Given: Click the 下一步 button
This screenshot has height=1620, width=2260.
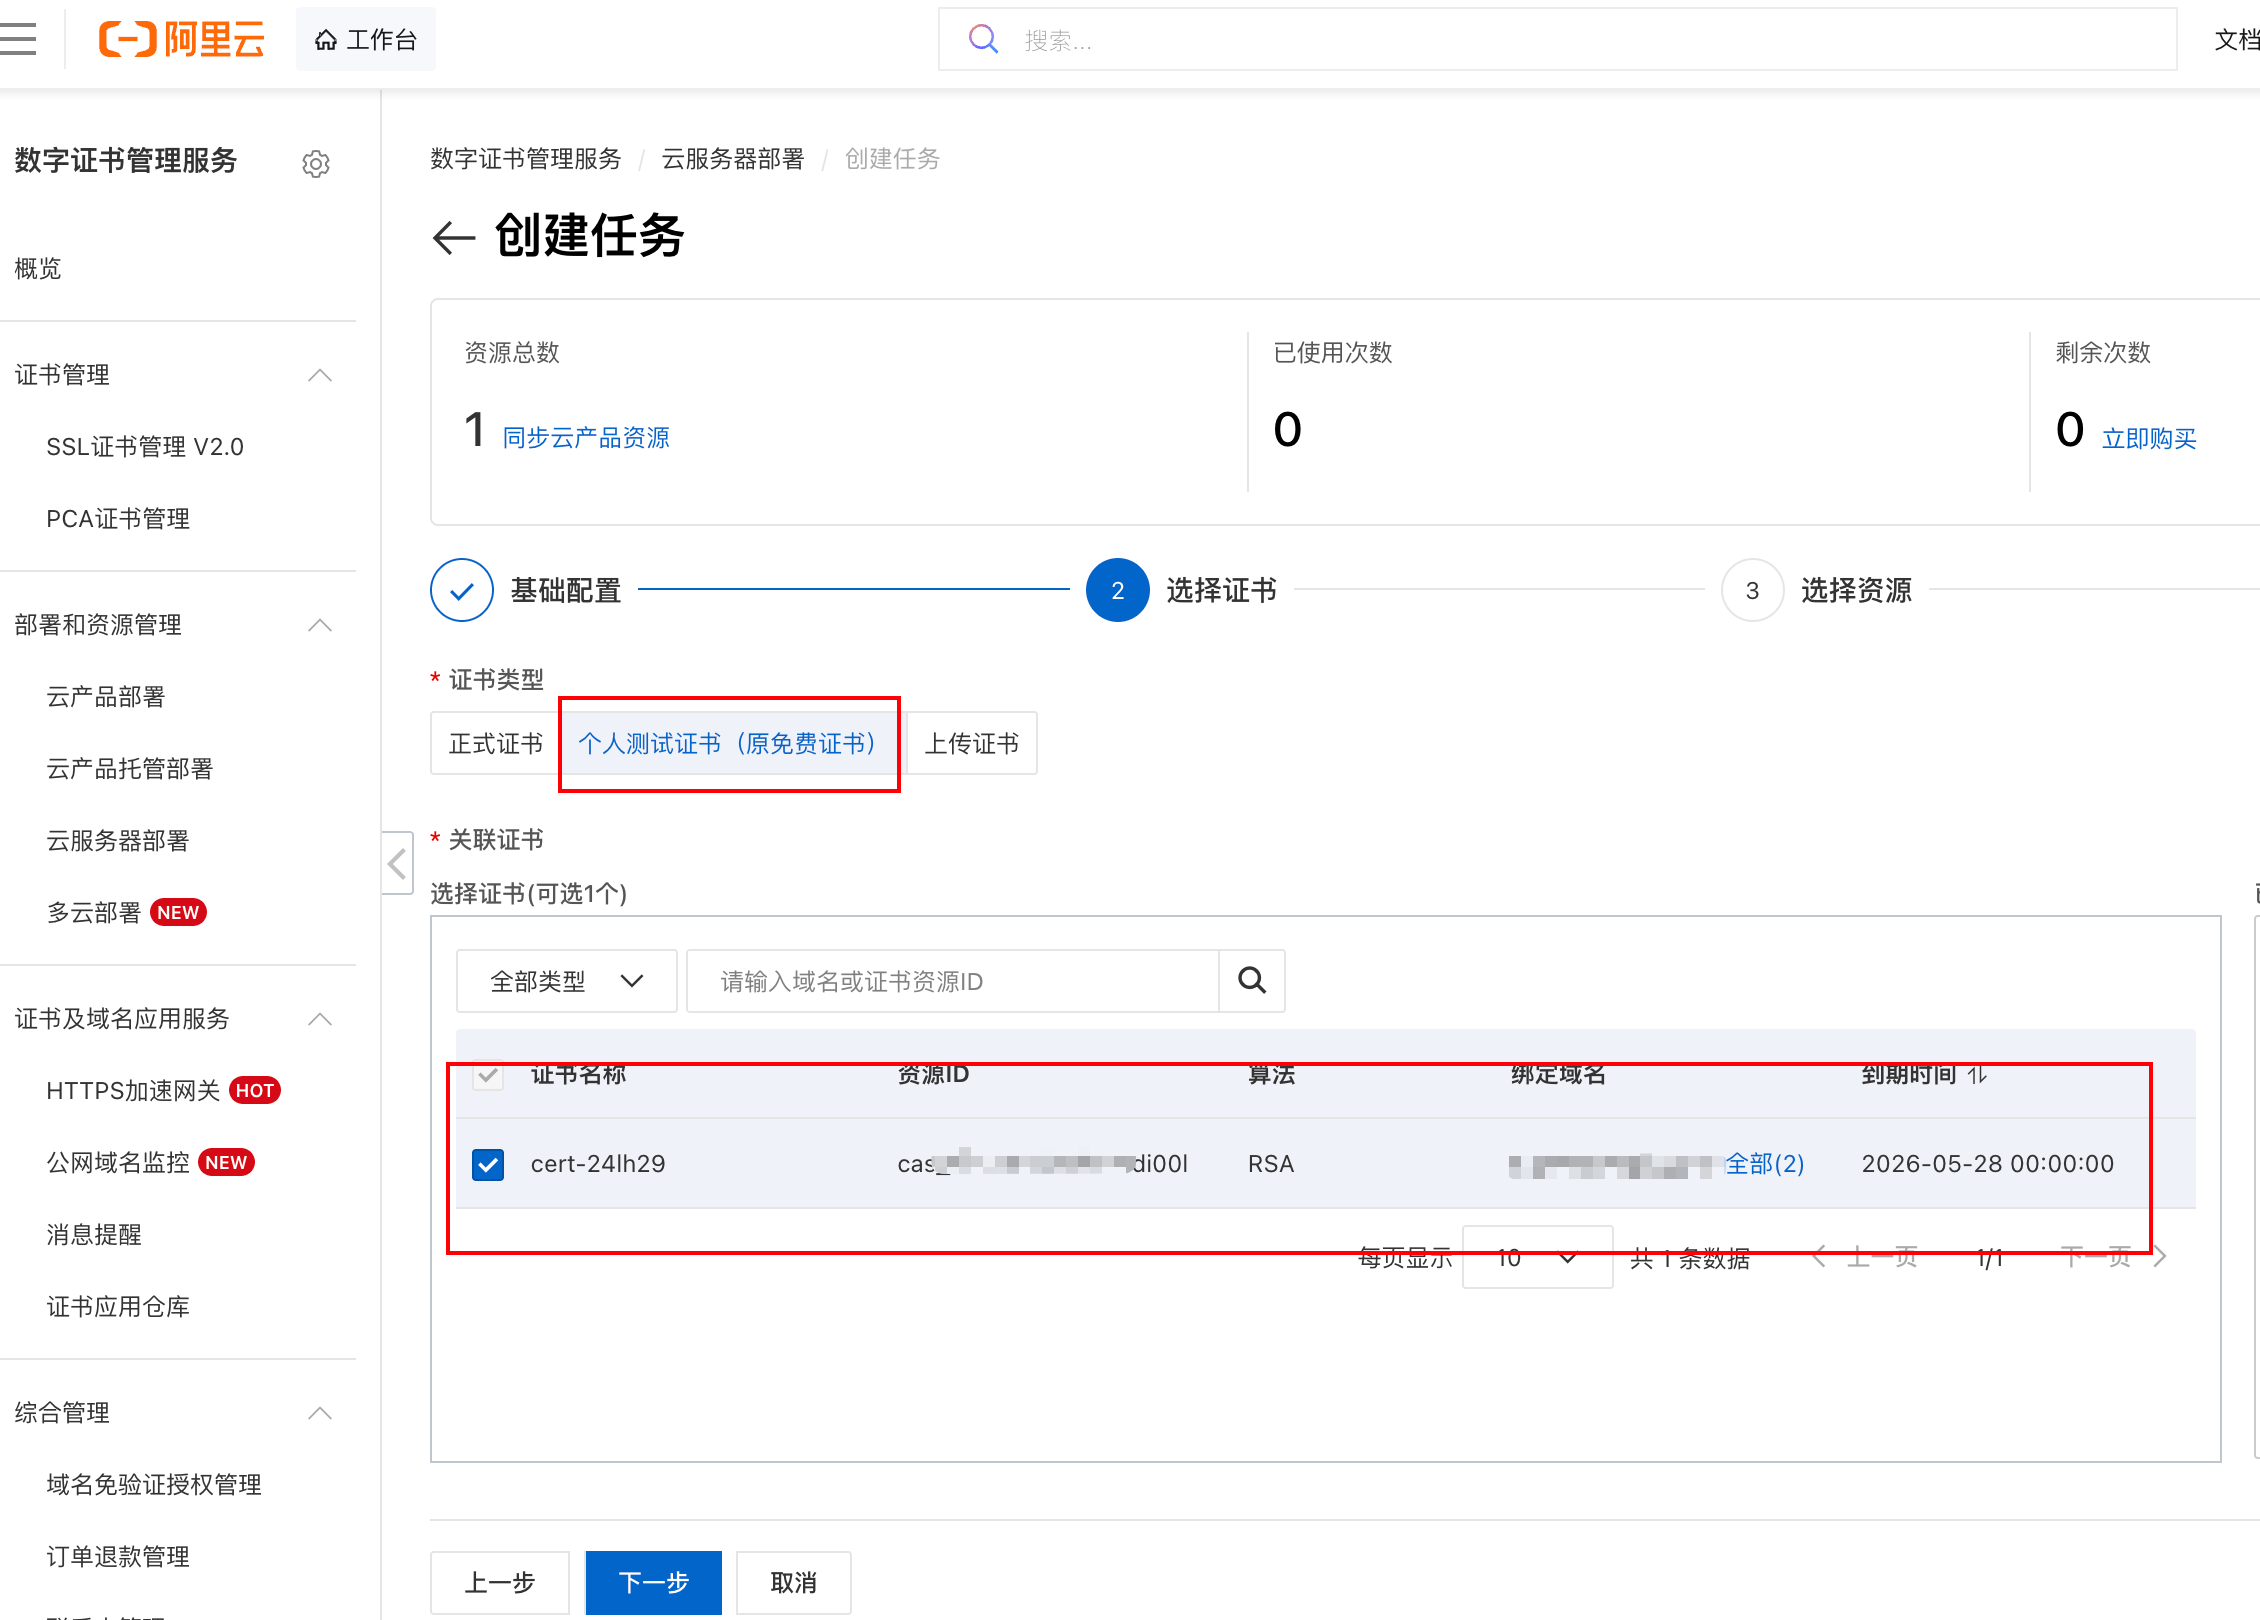Looking at the screenshot, I should (653, 1582).
